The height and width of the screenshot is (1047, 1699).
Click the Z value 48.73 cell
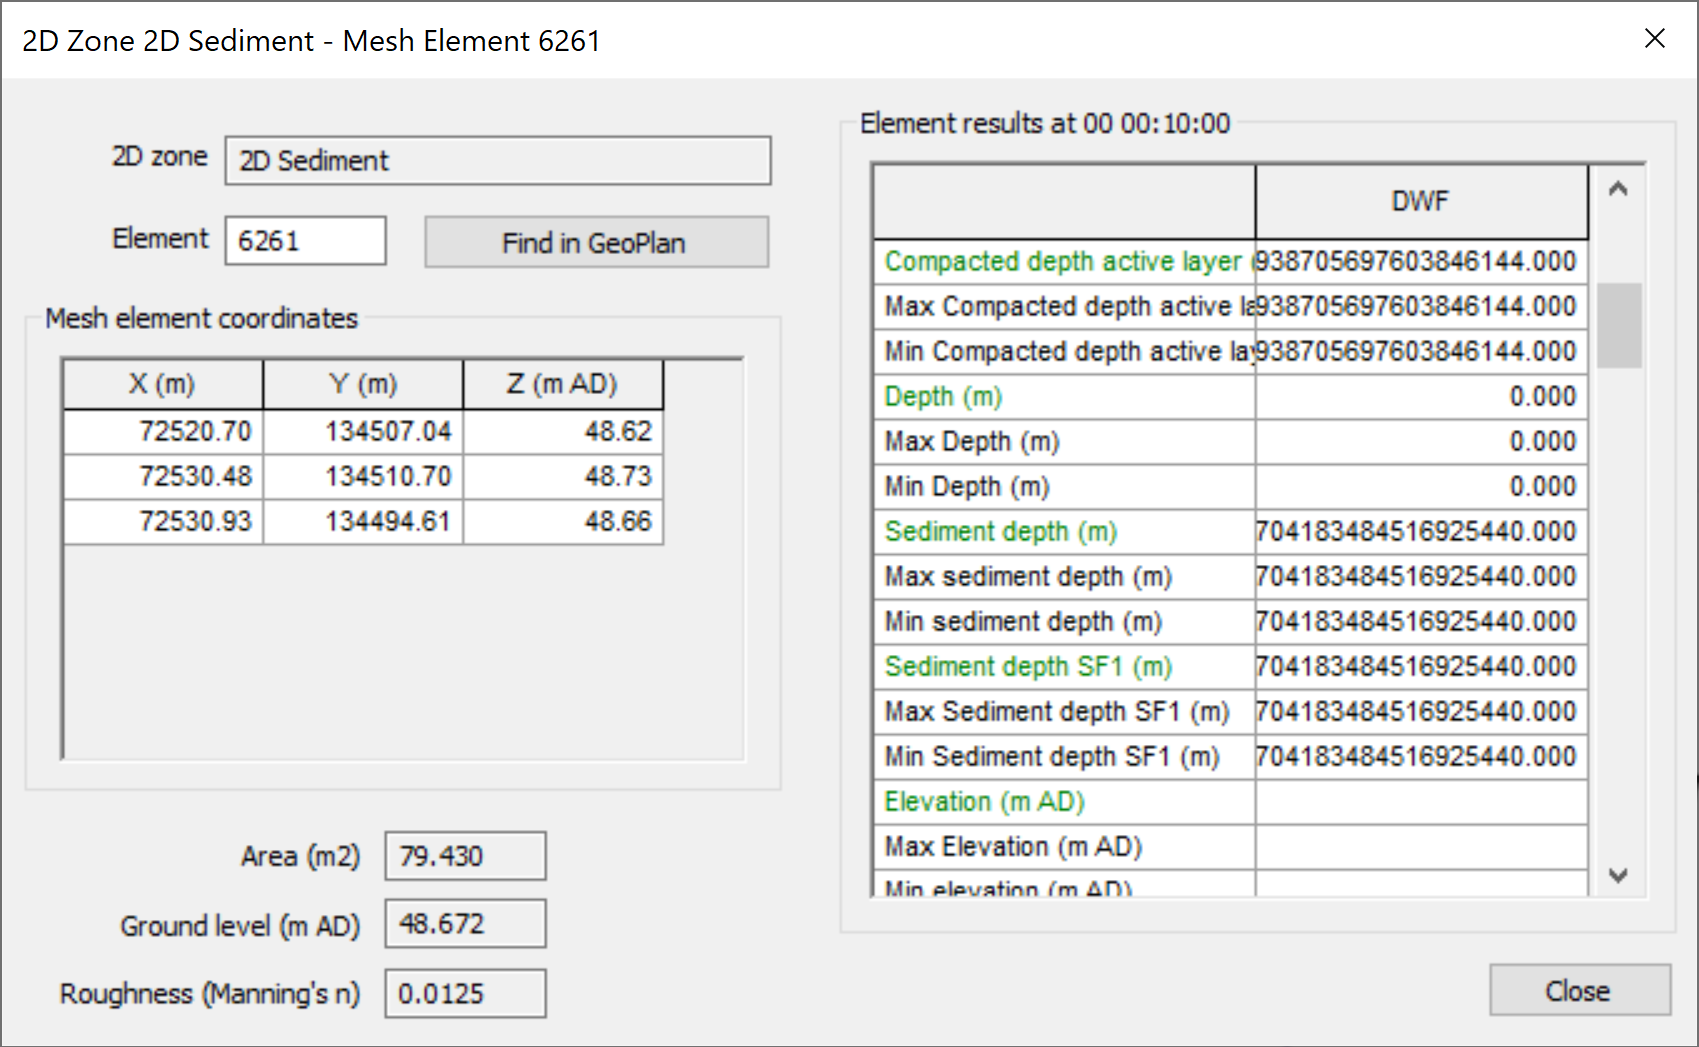point(620,476)
